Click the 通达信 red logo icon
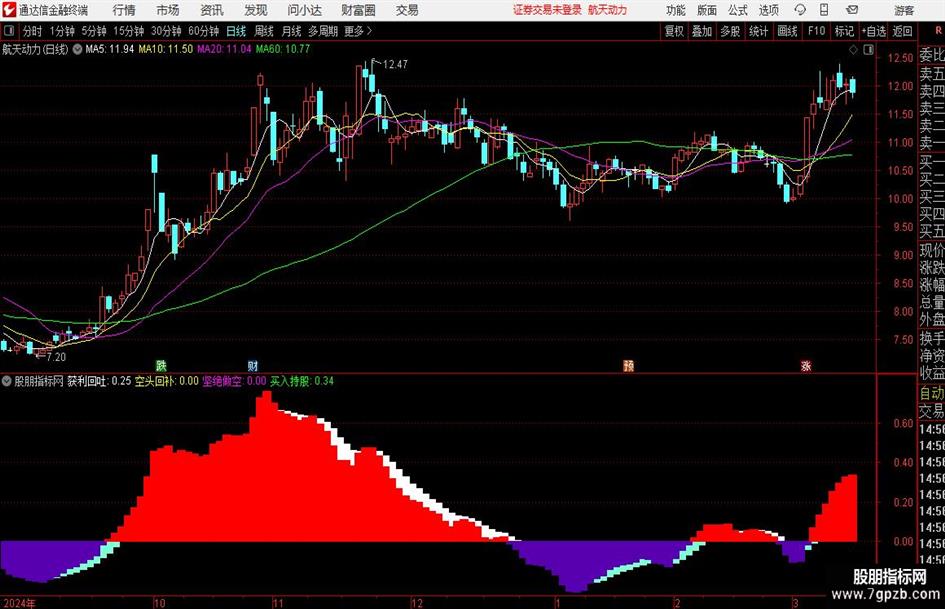Viewport: 945px width, 609px height. 8,10
